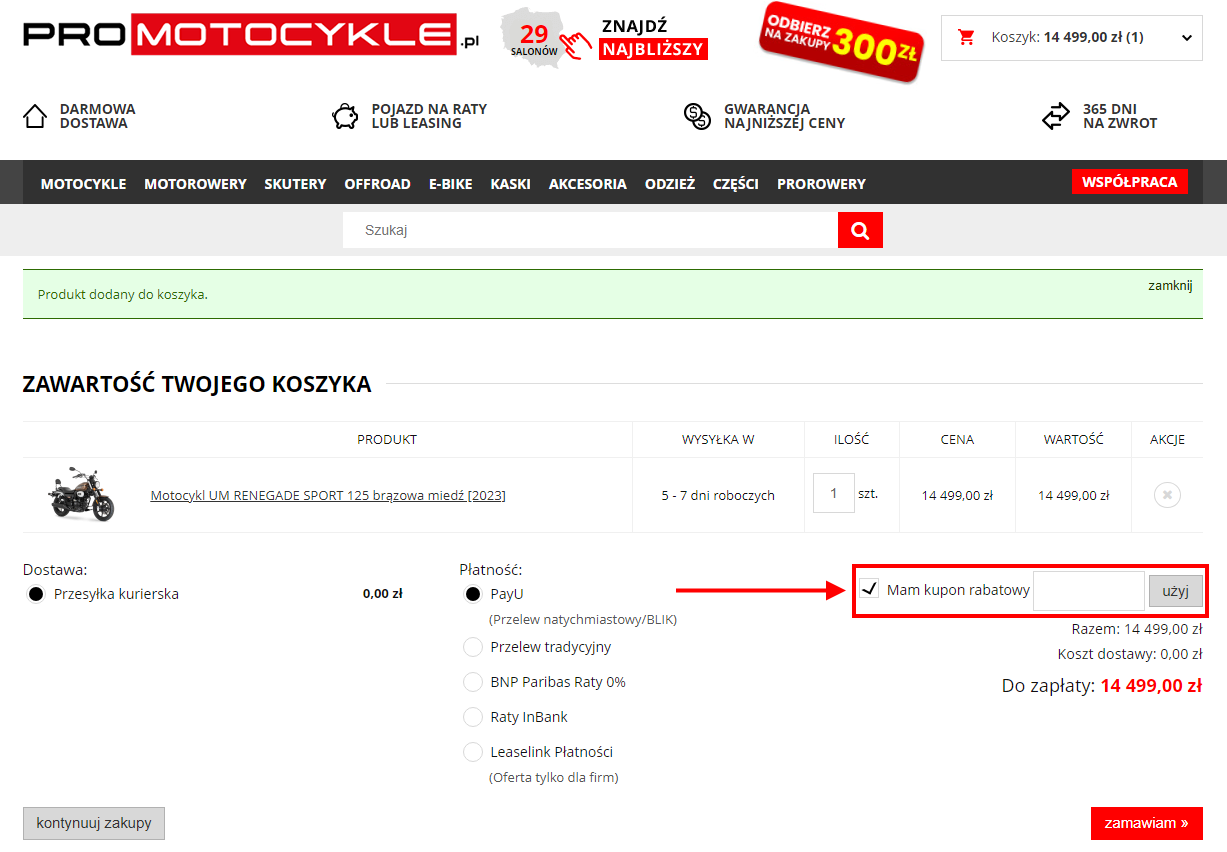Image resolution: width=1227 pixels, height=852 pixels.
Task: Open the 29 salonów map finder
Action: coord(545,36)
